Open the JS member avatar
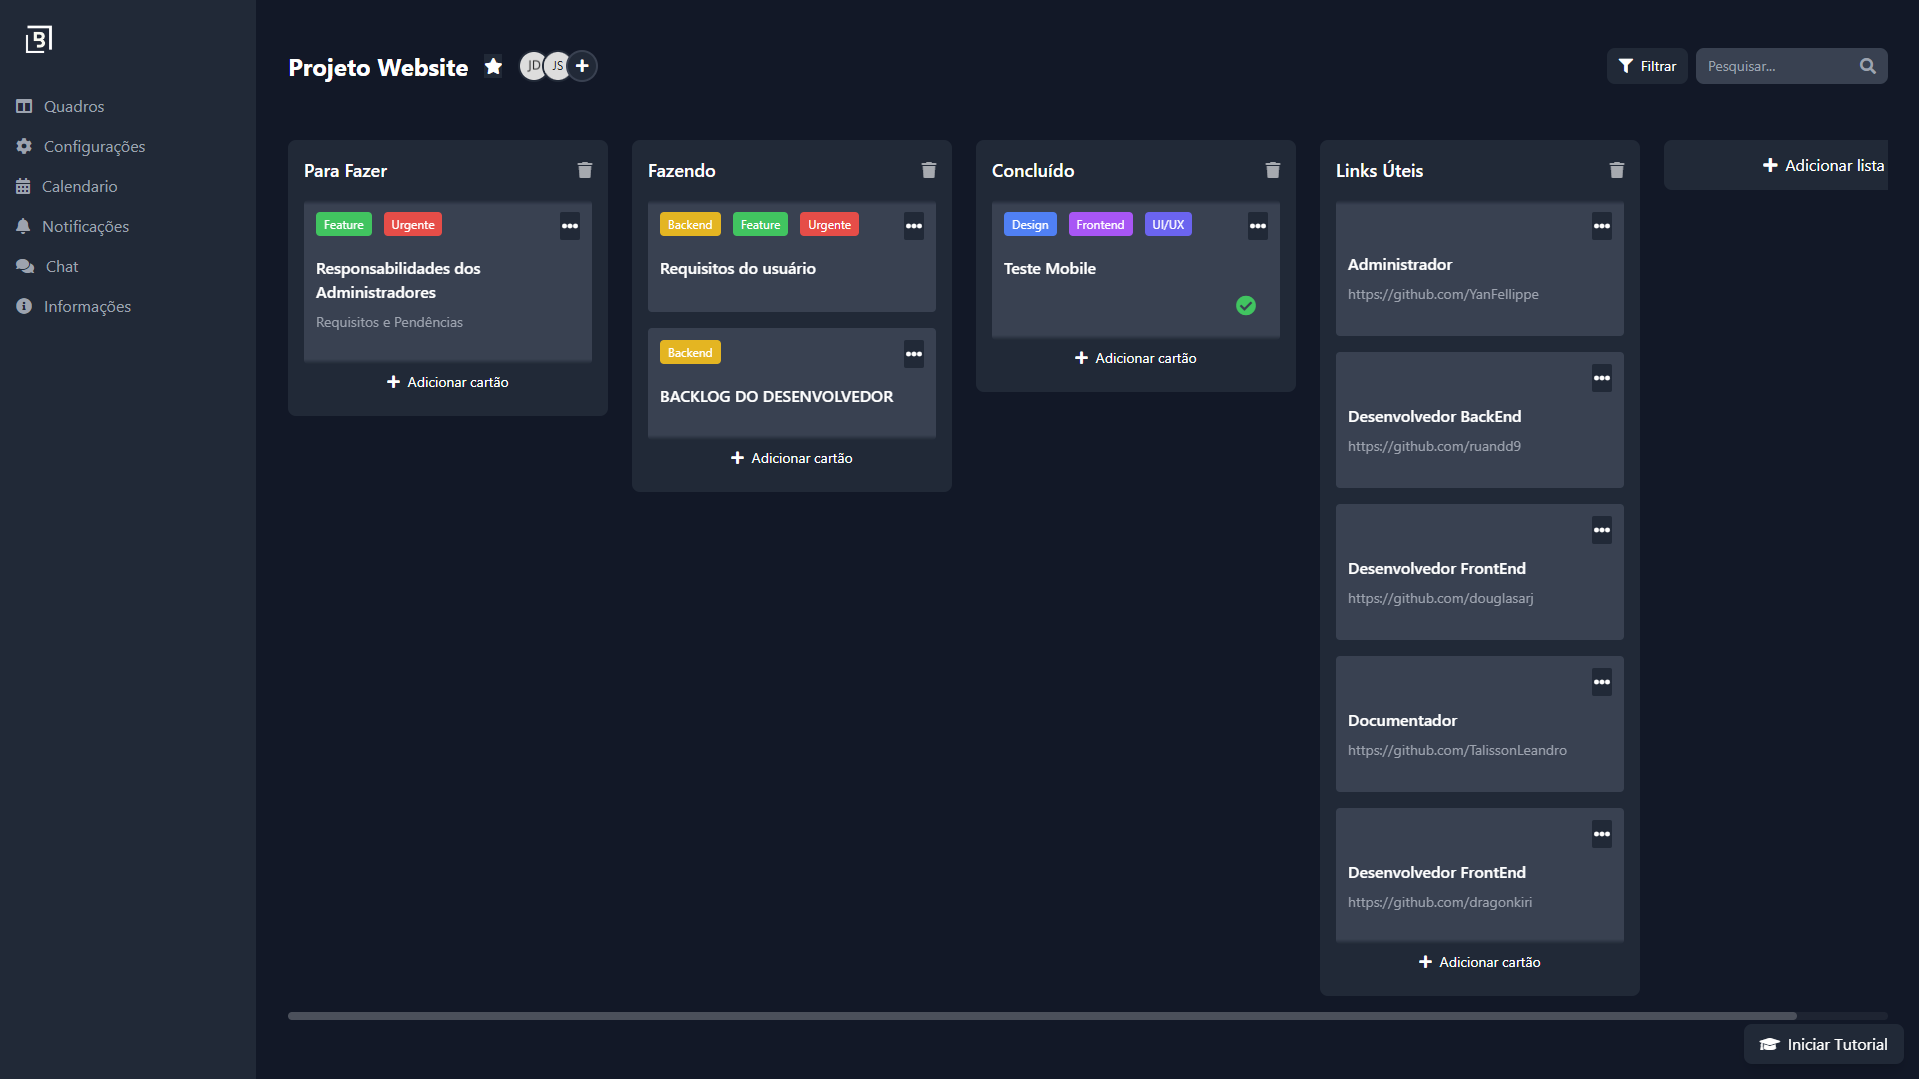This screenshot has width=1919, height=1079. click(x=557, y=66)
